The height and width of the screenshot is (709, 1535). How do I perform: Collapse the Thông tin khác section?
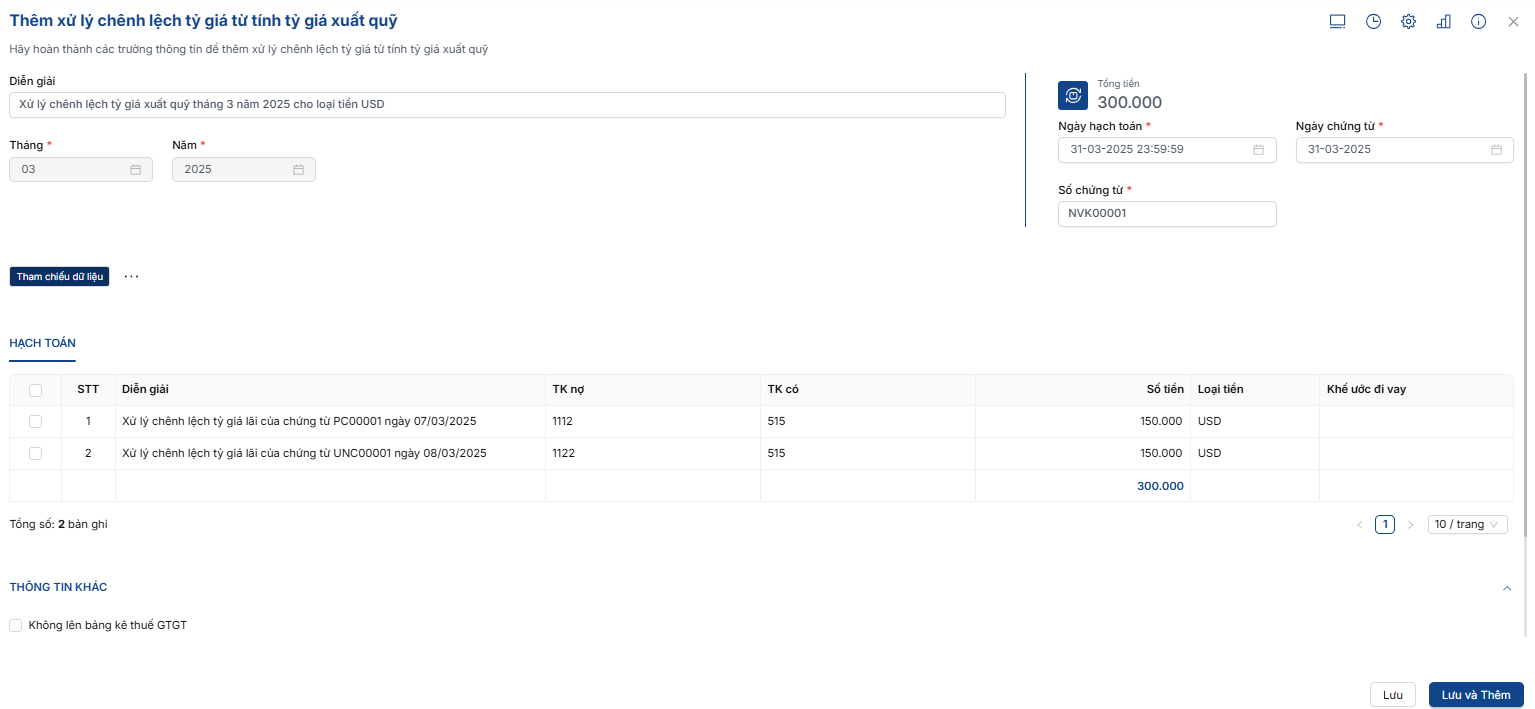[x=1507, y=588]
